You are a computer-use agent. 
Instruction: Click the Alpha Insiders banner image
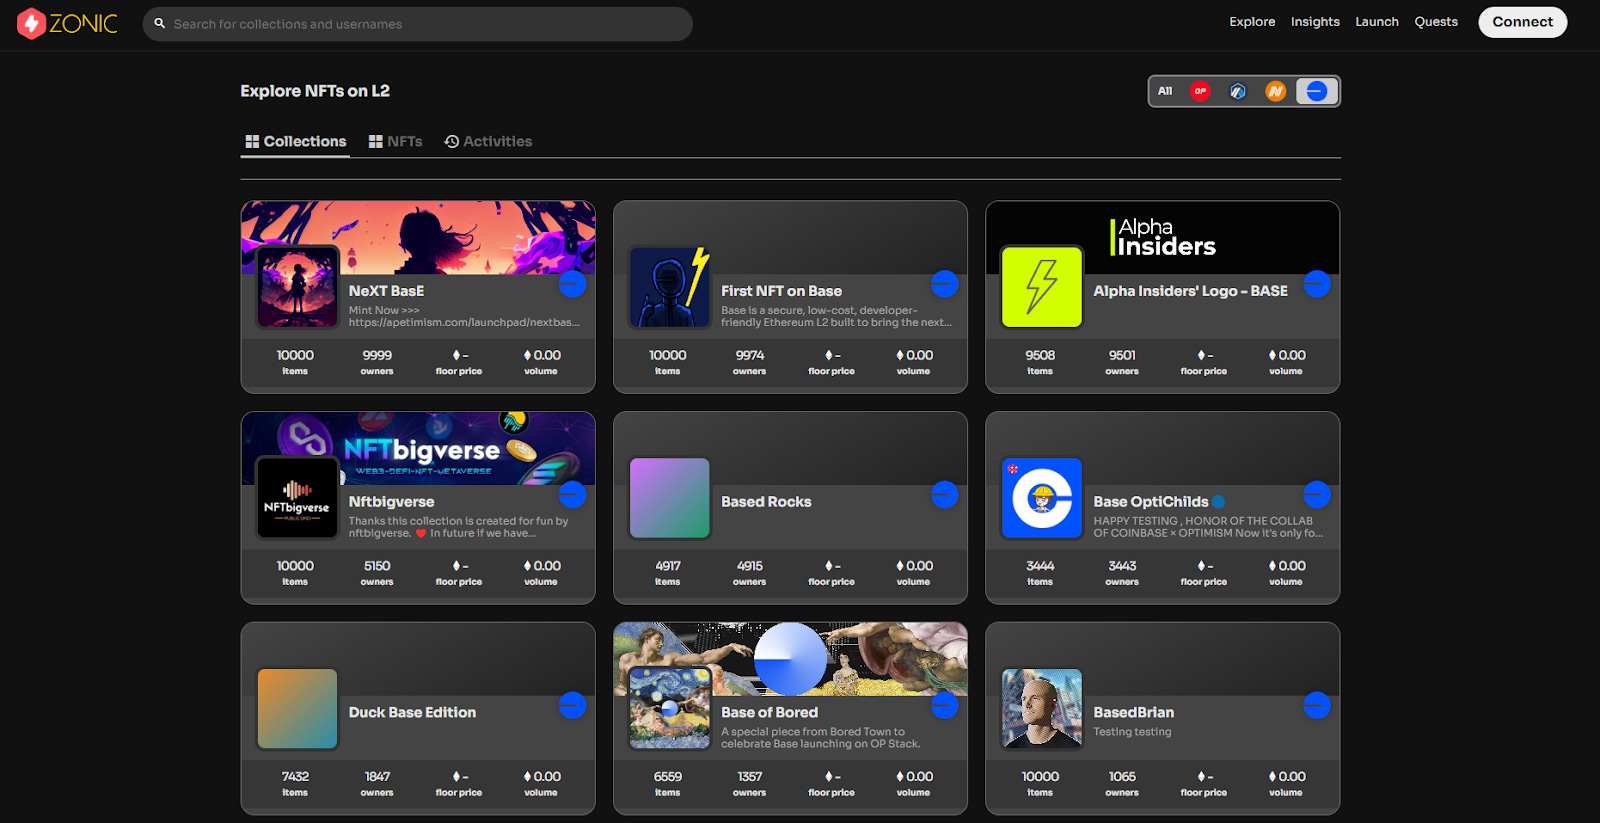tap(1162, 237)
